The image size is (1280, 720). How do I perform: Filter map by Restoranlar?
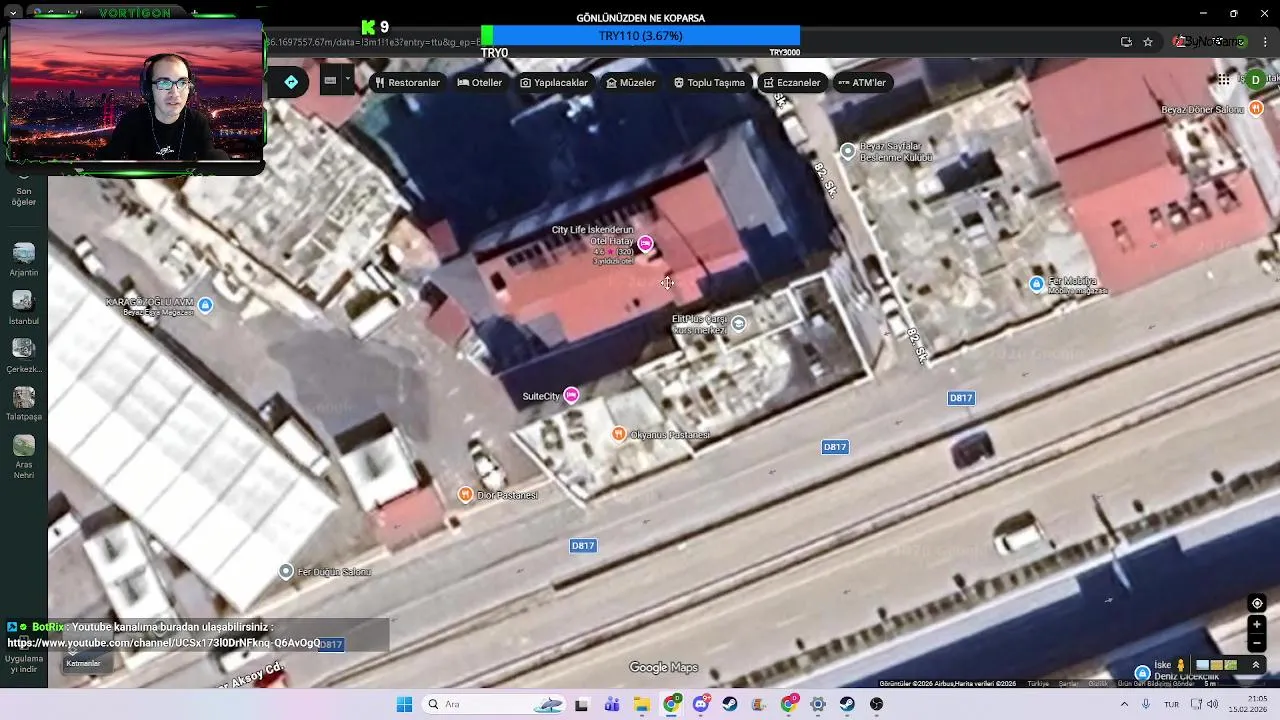pos(407,83)
